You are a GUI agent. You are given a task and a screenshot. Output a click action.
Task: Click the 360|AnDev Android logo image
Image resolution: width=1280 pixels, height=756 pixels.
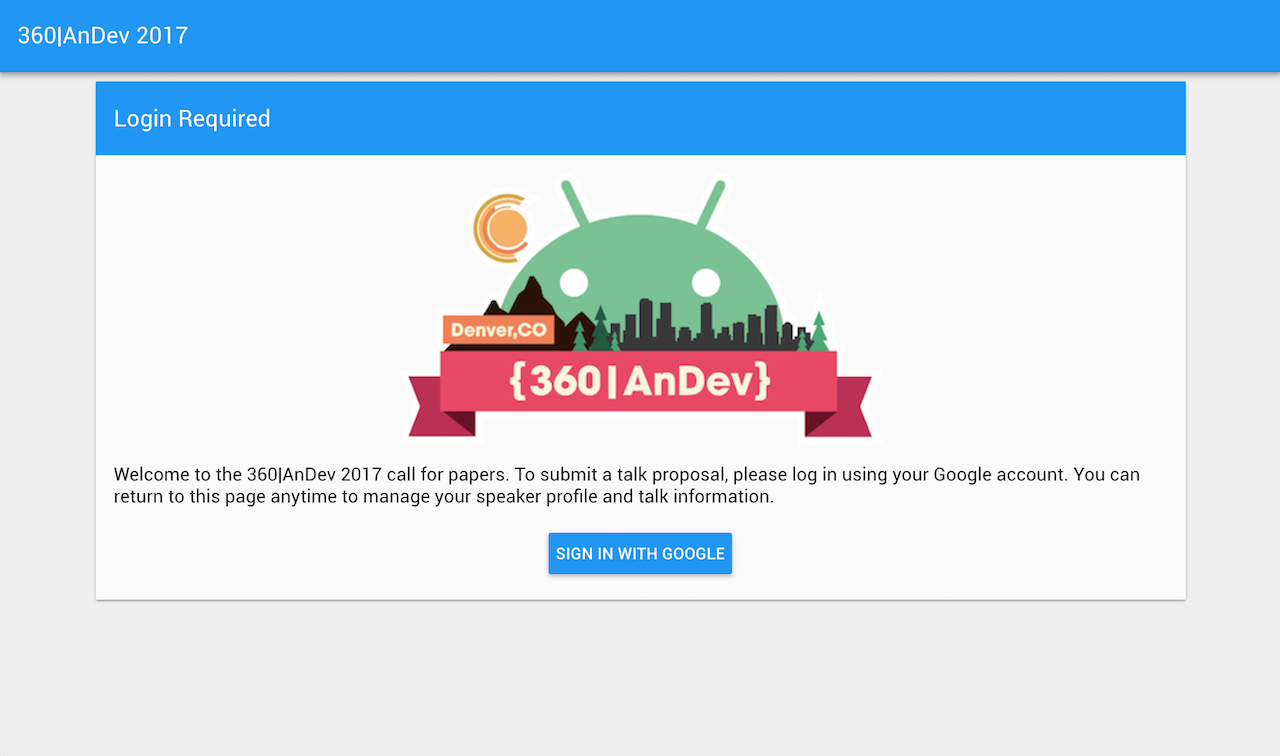(640, 310)
